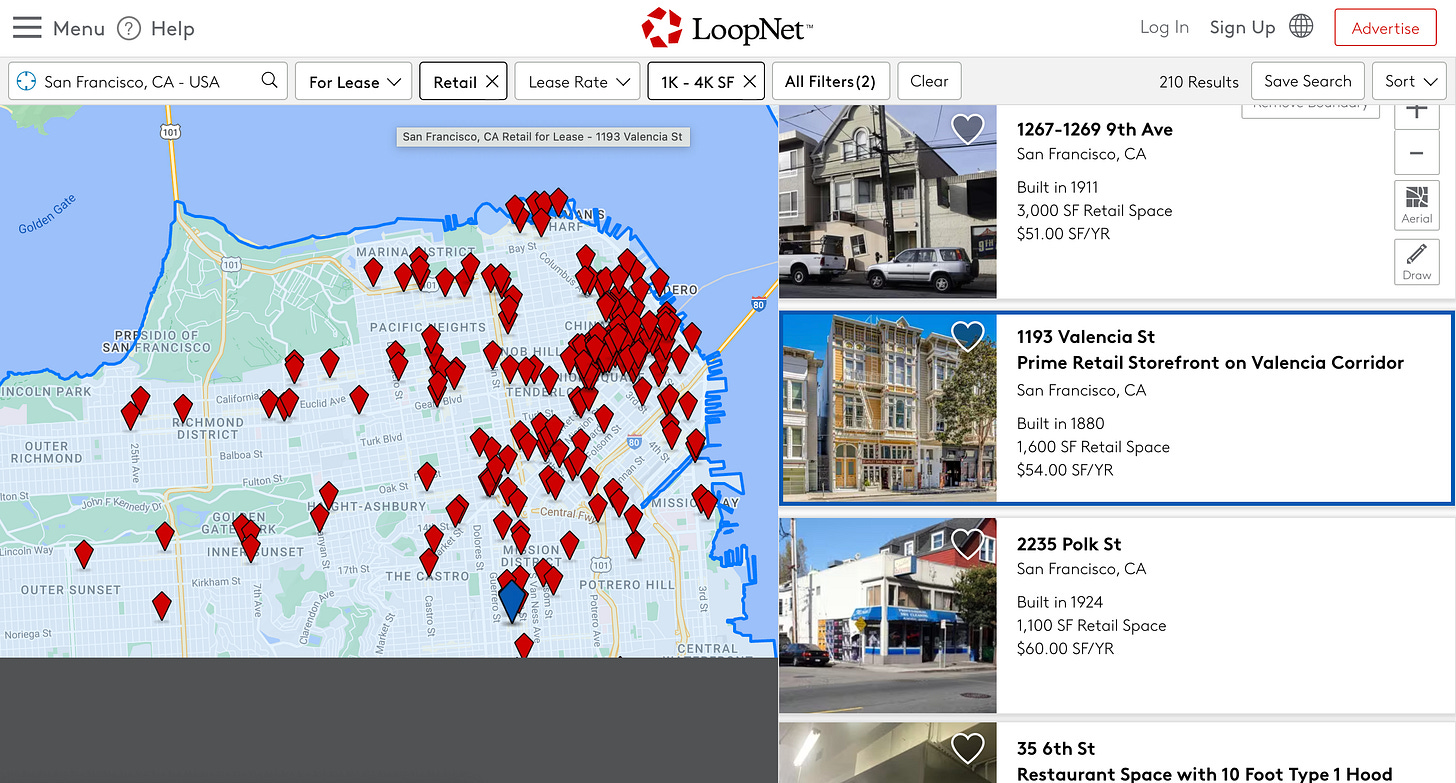Click the Log In link

pyautogui.click(x=1164, y=27)
